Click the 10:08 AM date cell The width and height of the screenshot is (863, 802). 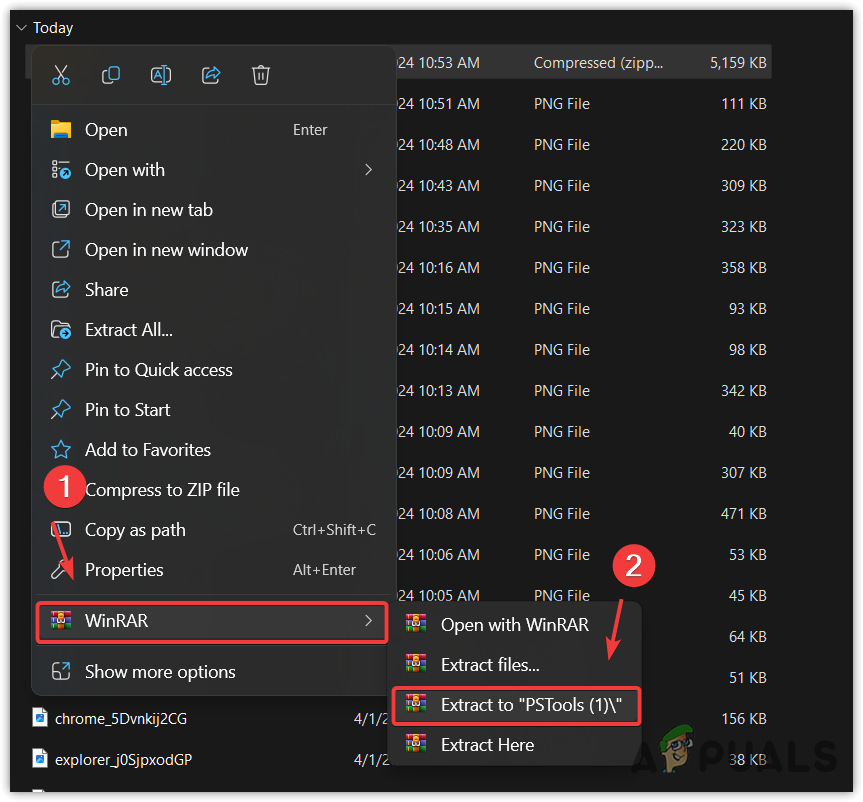(x=439, y=514)
